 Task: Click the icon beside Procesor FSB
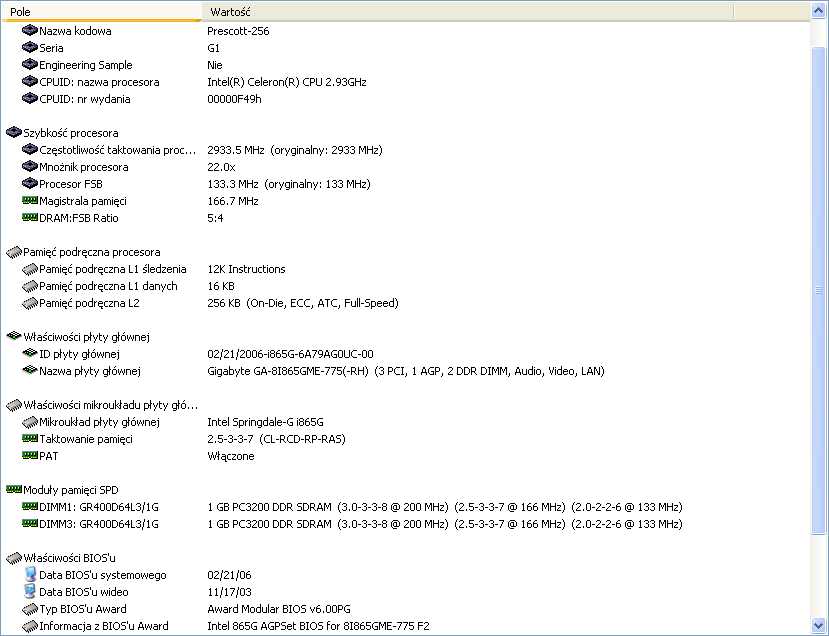30,184
